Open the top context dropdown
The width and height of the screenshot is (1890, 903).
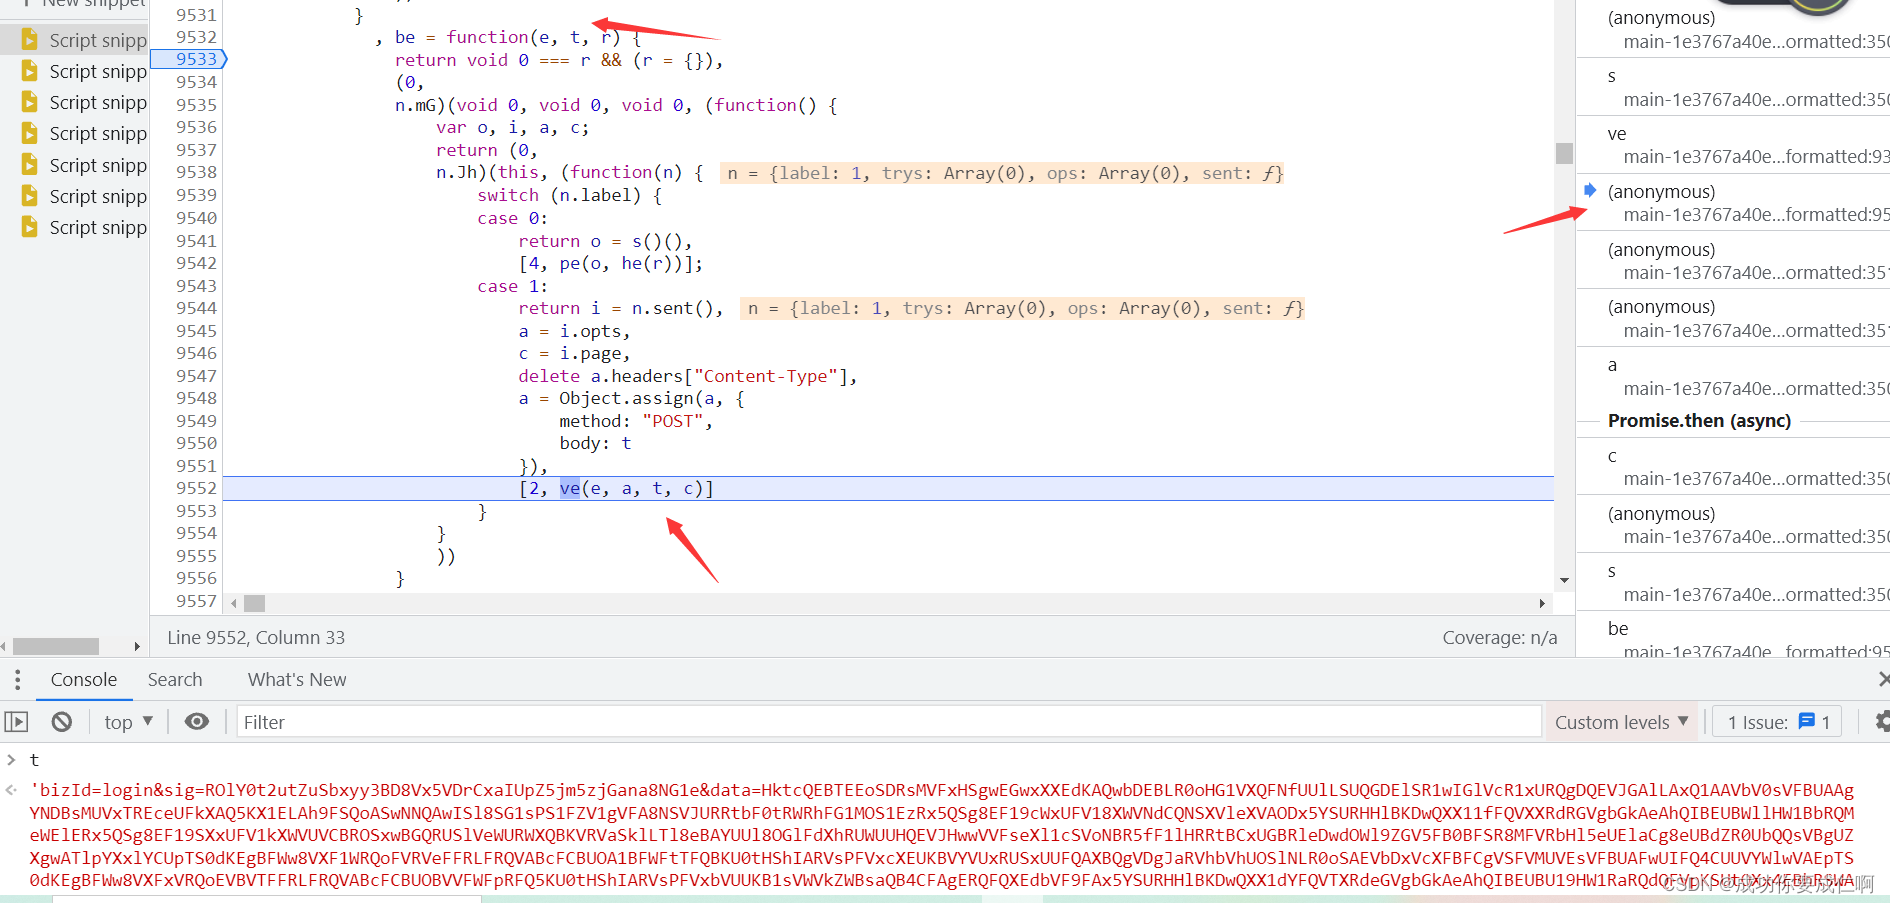tap(129, 722)
